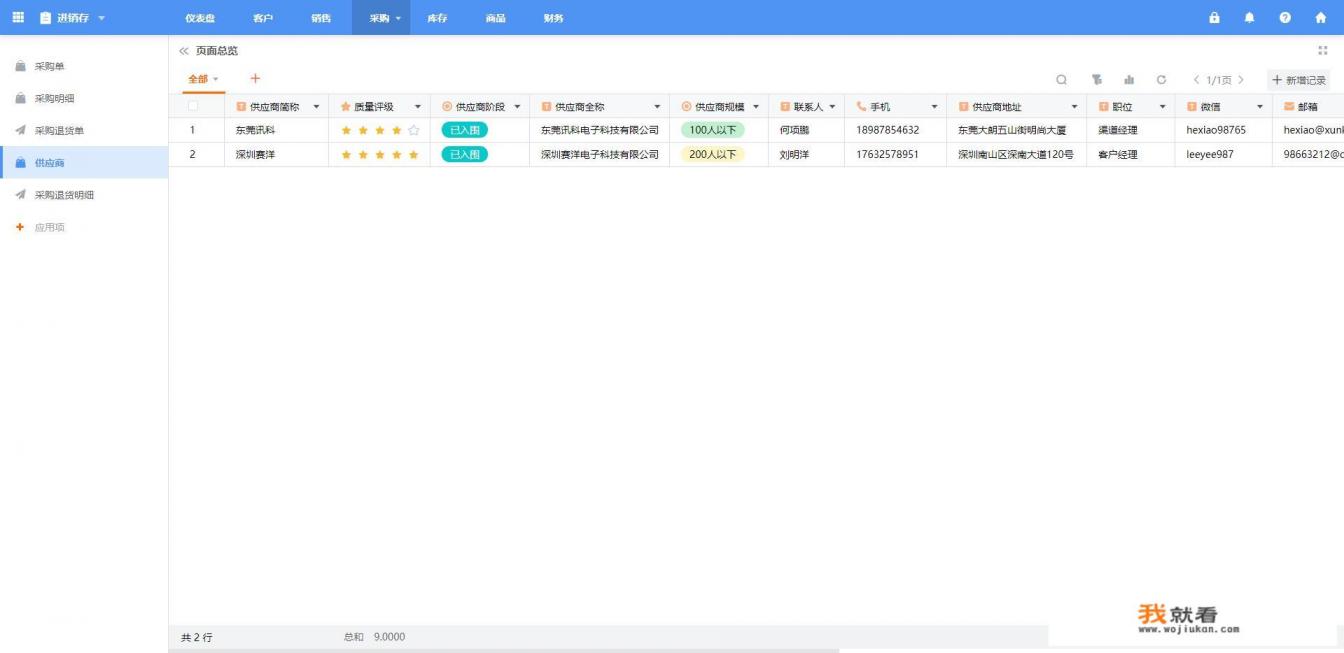Tick the select-all checkbox in table header

[x=193, y=106]
